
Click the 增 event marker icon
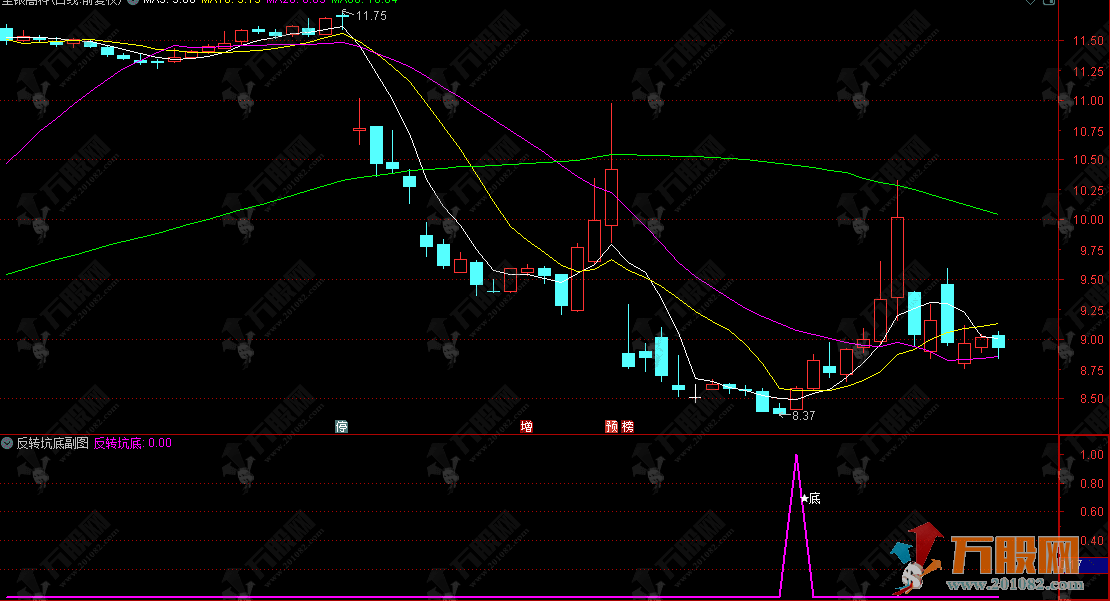526,426
